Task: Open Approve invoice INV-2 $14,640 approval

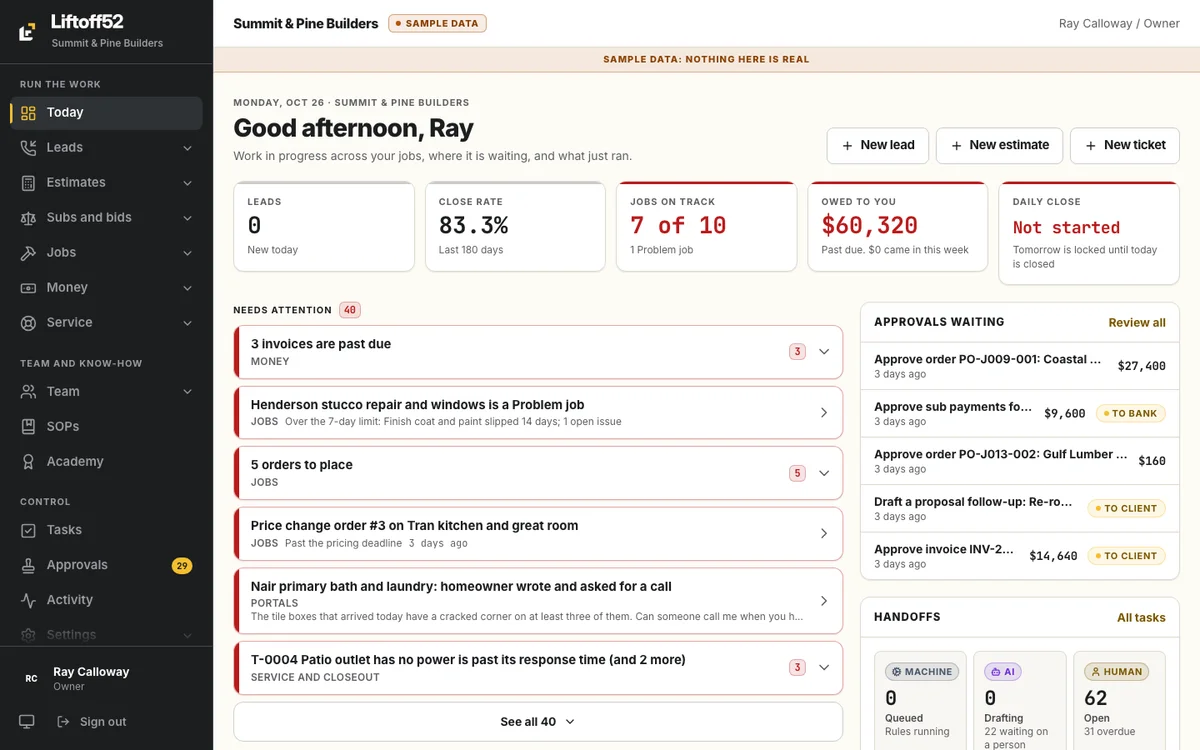Action: (x=1020, y=556)
